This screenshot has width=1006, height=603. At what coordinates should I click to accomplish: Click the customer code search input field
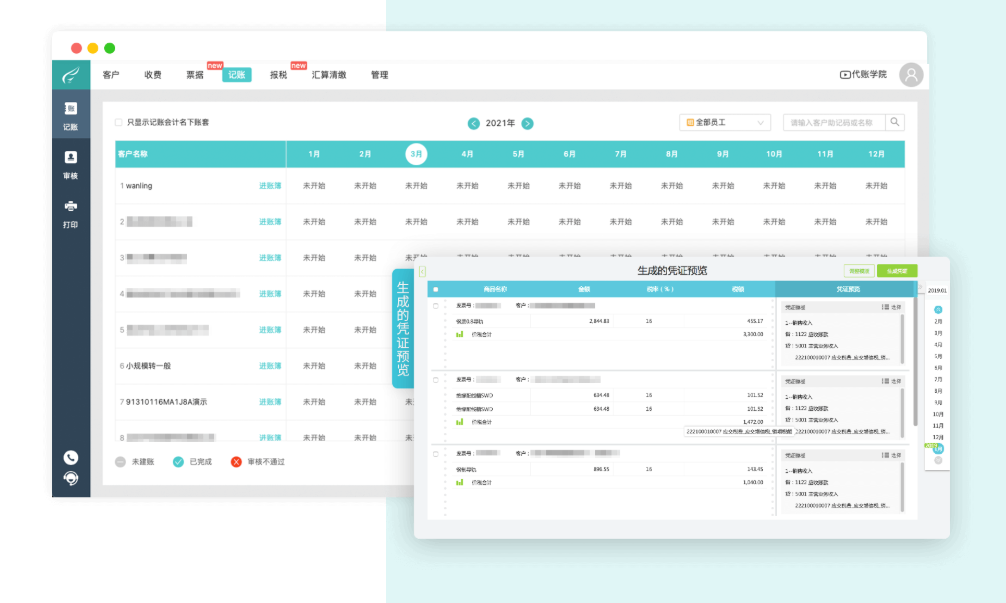(x=833, y=122)
